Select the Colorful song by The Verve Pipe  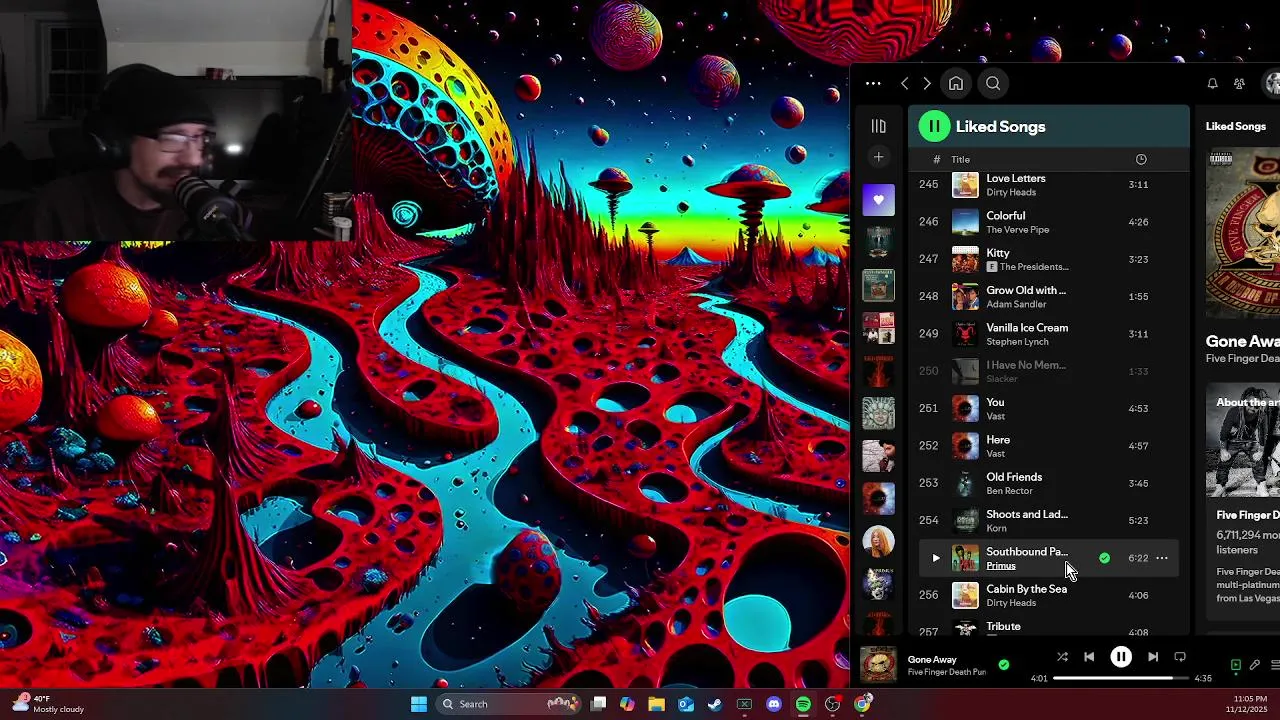1048,222
